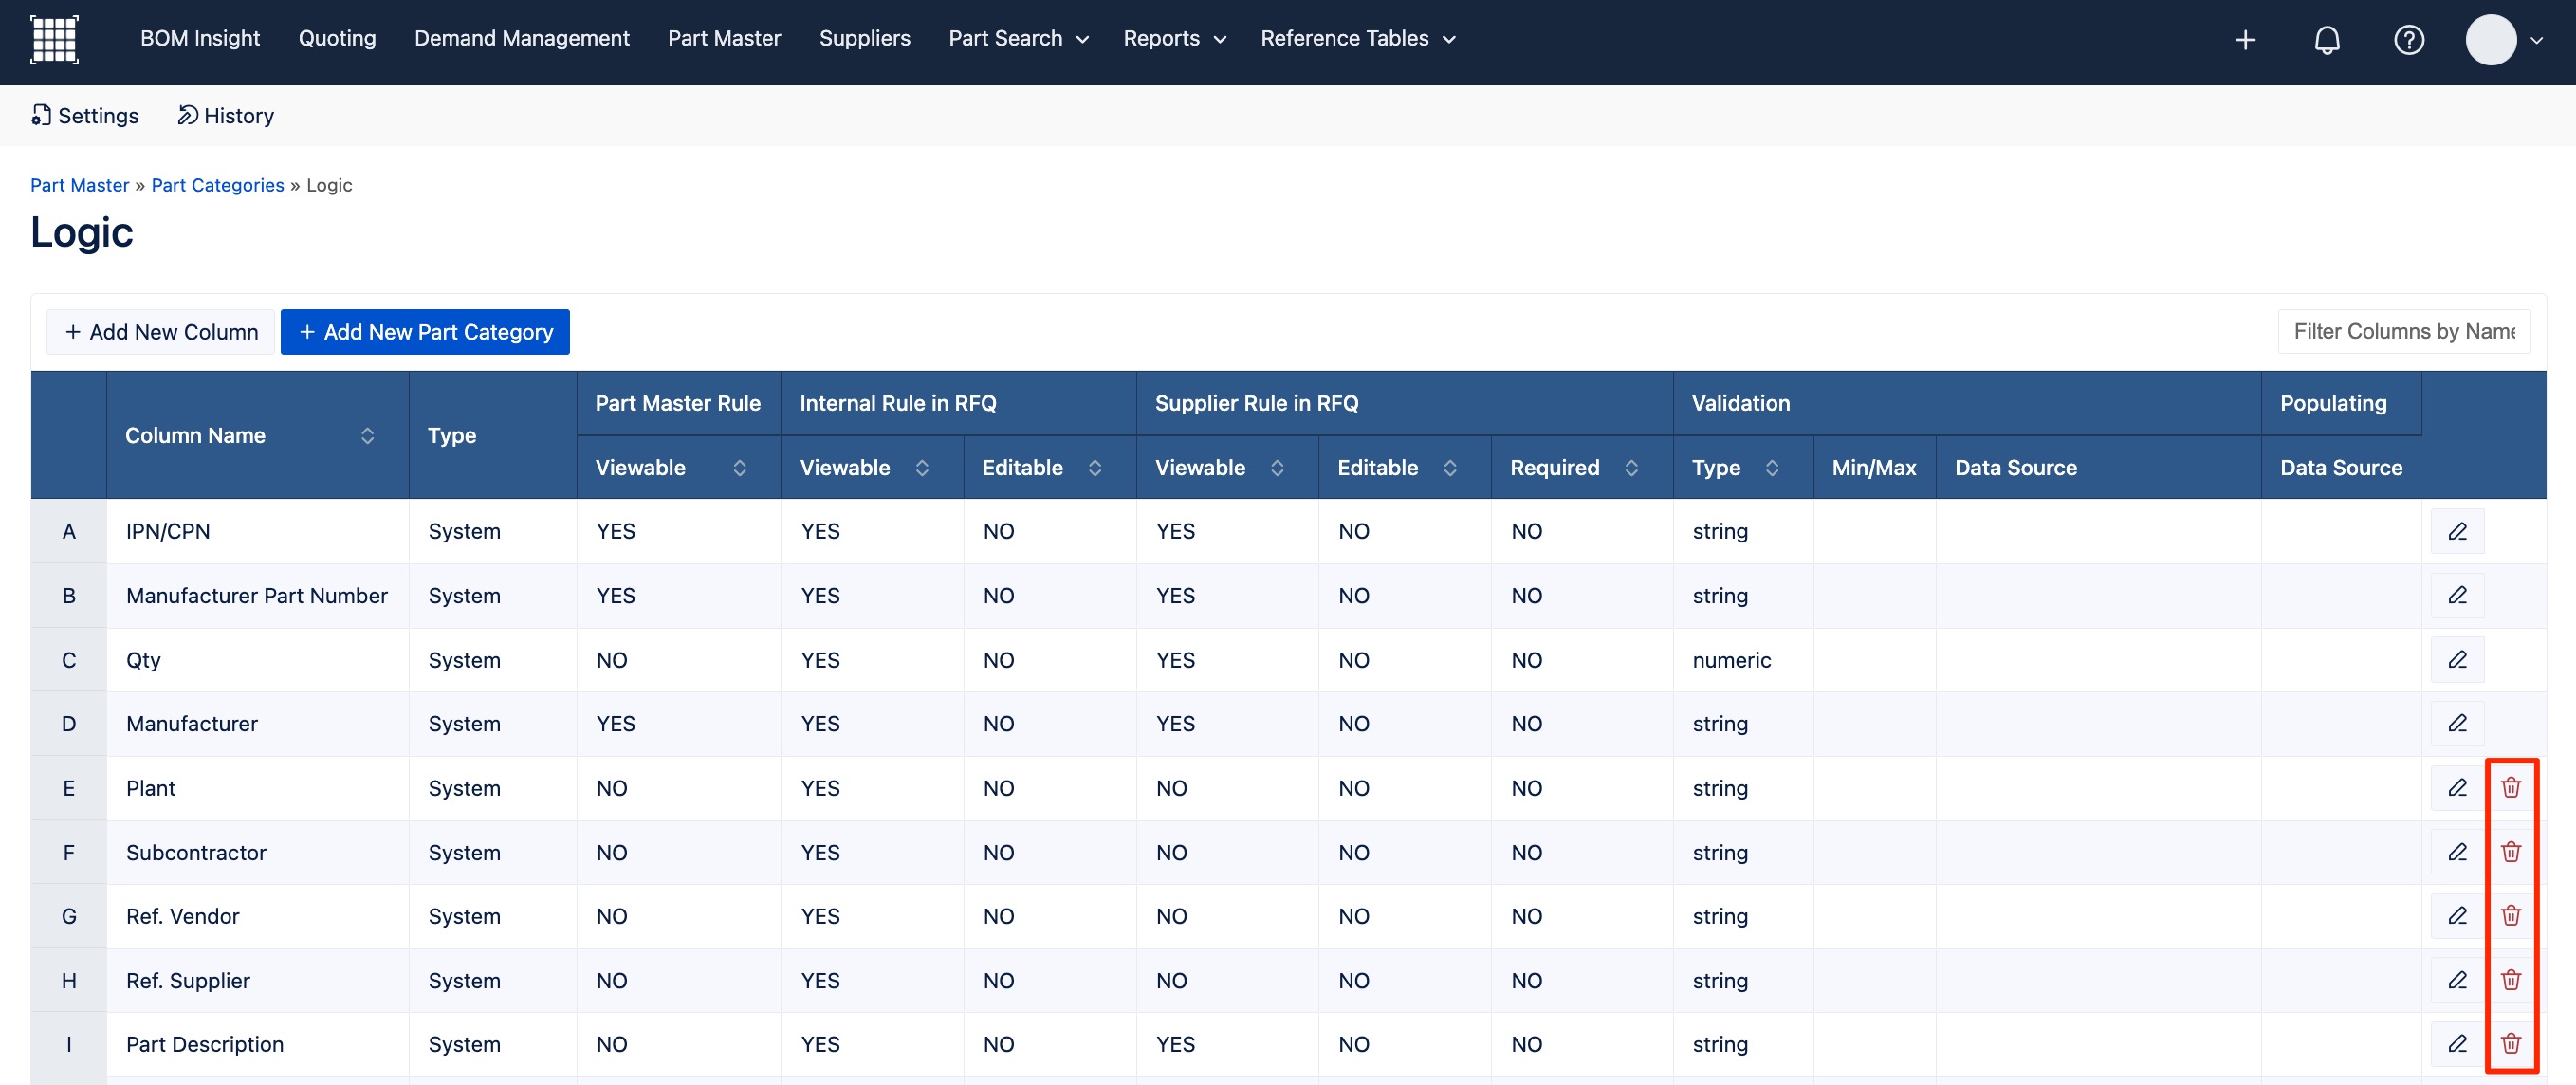Edit the Ref. Vendor row
Image resolution: width=2576 pixels, height=1085 pixels.
(2457, 915)
